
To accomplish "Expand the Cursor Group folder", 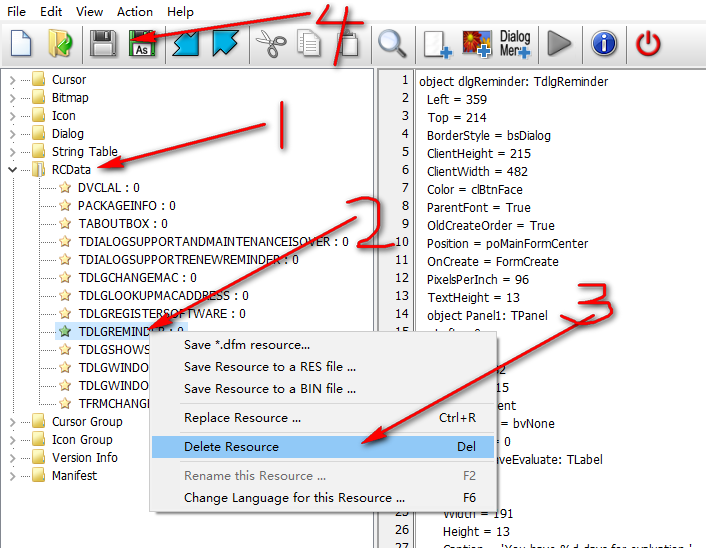I will click(13, 422).
